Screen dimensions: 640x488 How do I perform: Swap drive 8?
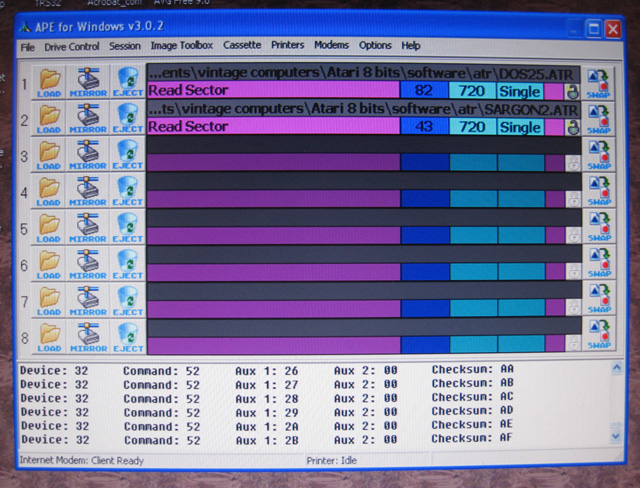598,335
